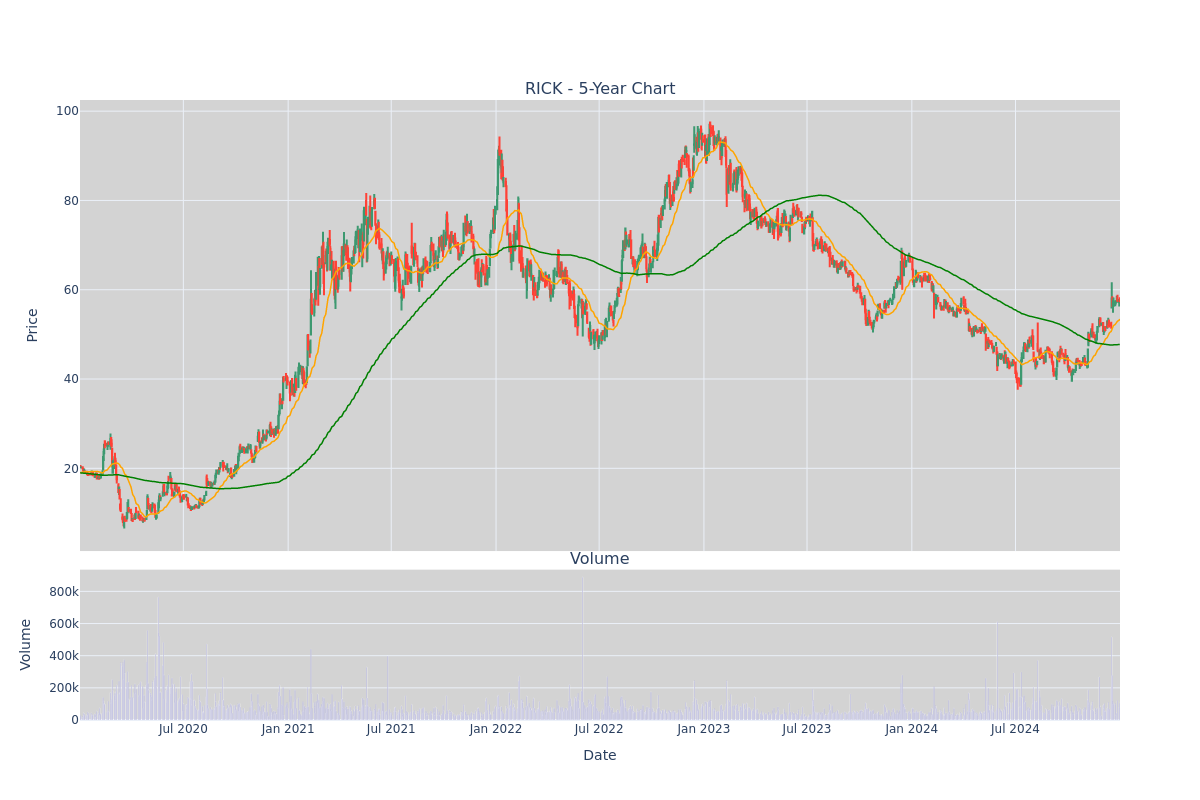Click the chart title 'RICK - 5-Year Chart'
The height and width of the screenshot is (800, 1200).
click(600, 89)
